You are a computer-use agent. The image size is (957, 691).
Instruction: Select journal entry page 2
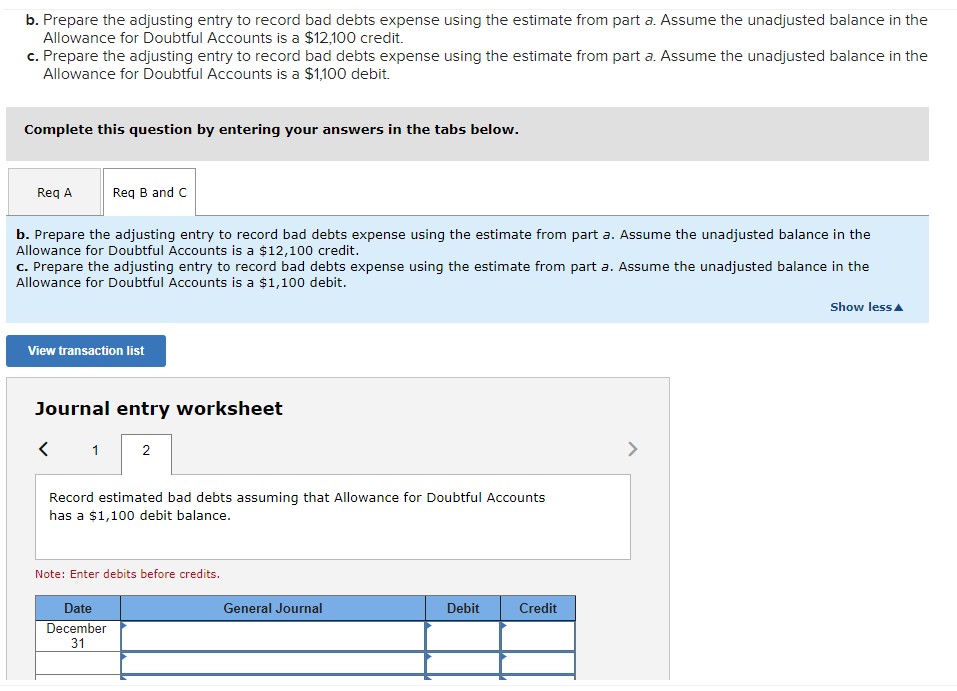tap(146, 451)
